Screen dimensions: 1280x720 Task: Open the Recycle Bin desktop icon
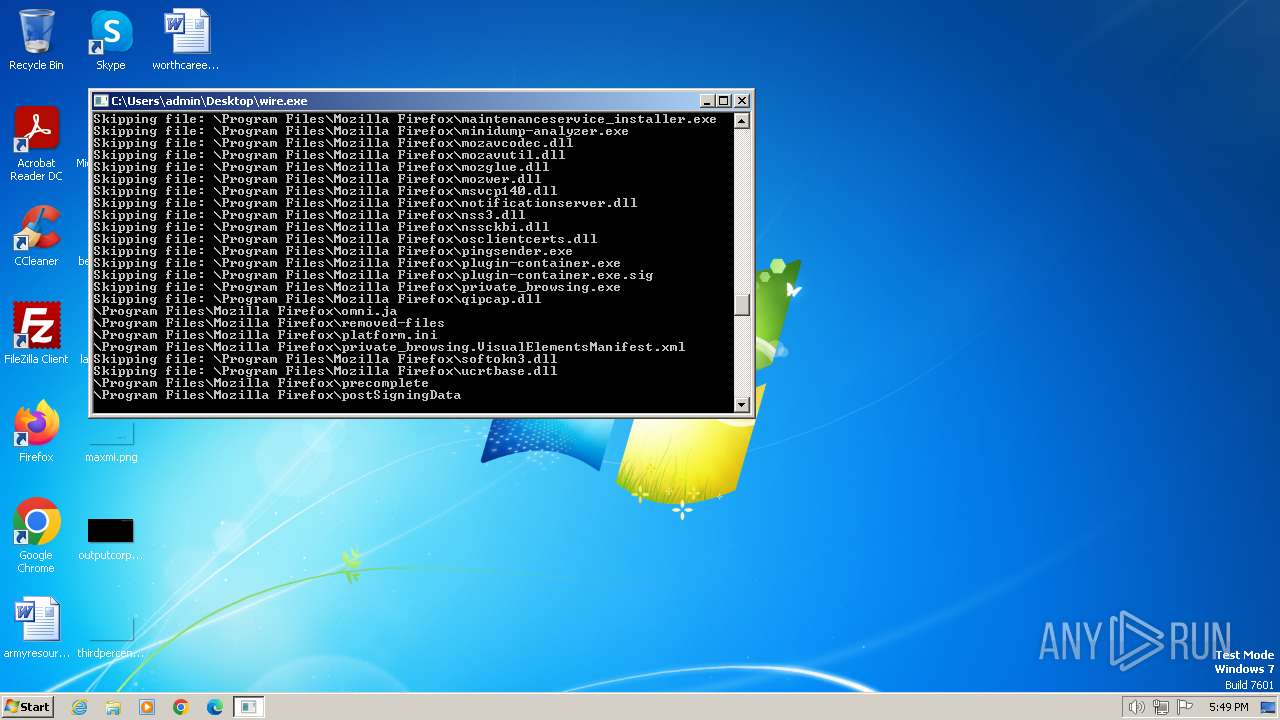(36, 40)
